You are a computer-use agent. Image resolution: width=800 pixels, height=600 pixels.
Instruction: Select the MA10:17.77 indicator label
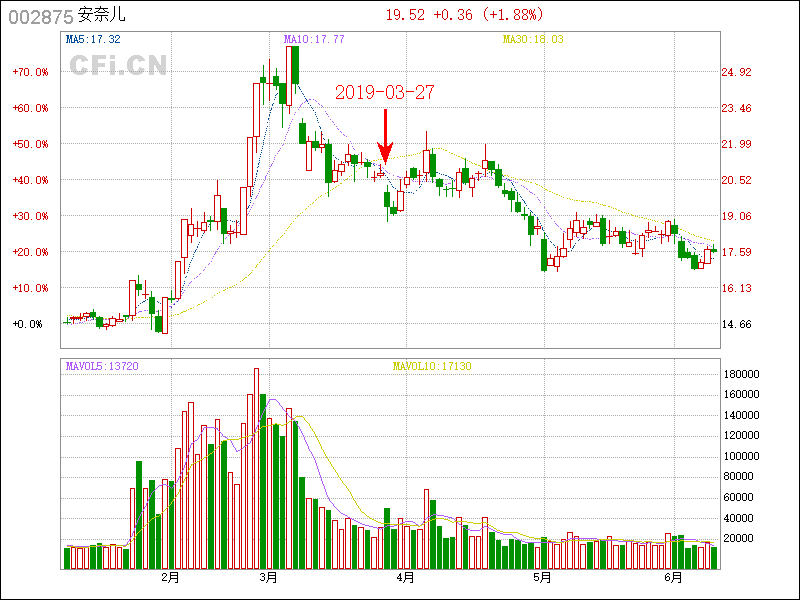pyautogui.click(x=315, y=39)
